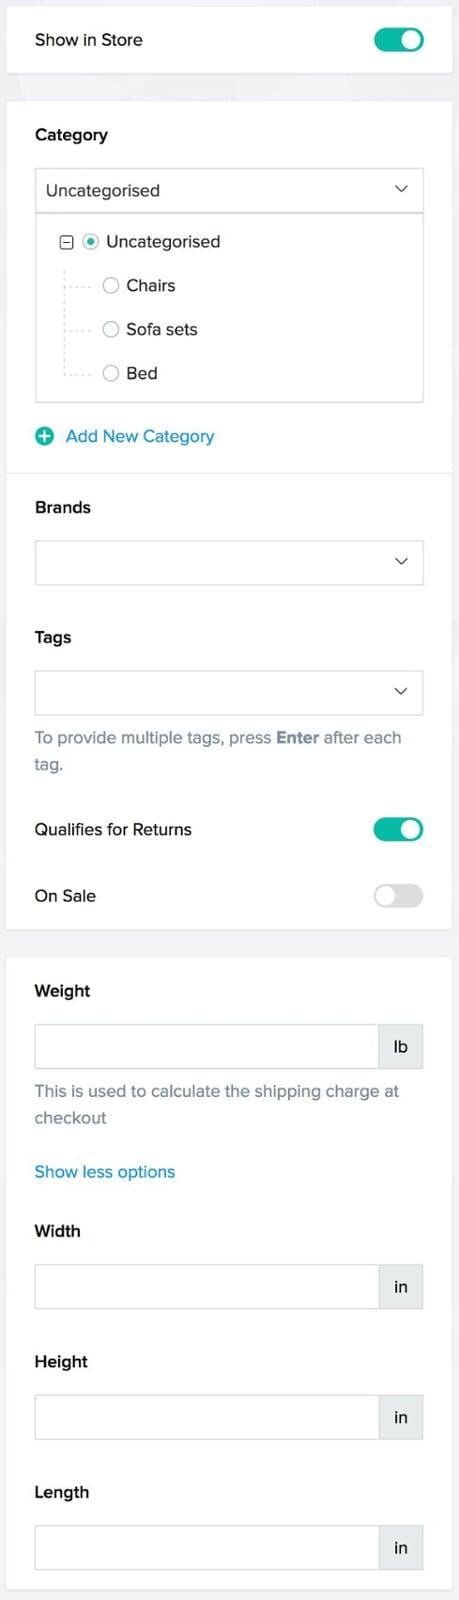Select the Bed category radio button
Image resolution: width=459 pixels, height=1600 pixels.
111,373
